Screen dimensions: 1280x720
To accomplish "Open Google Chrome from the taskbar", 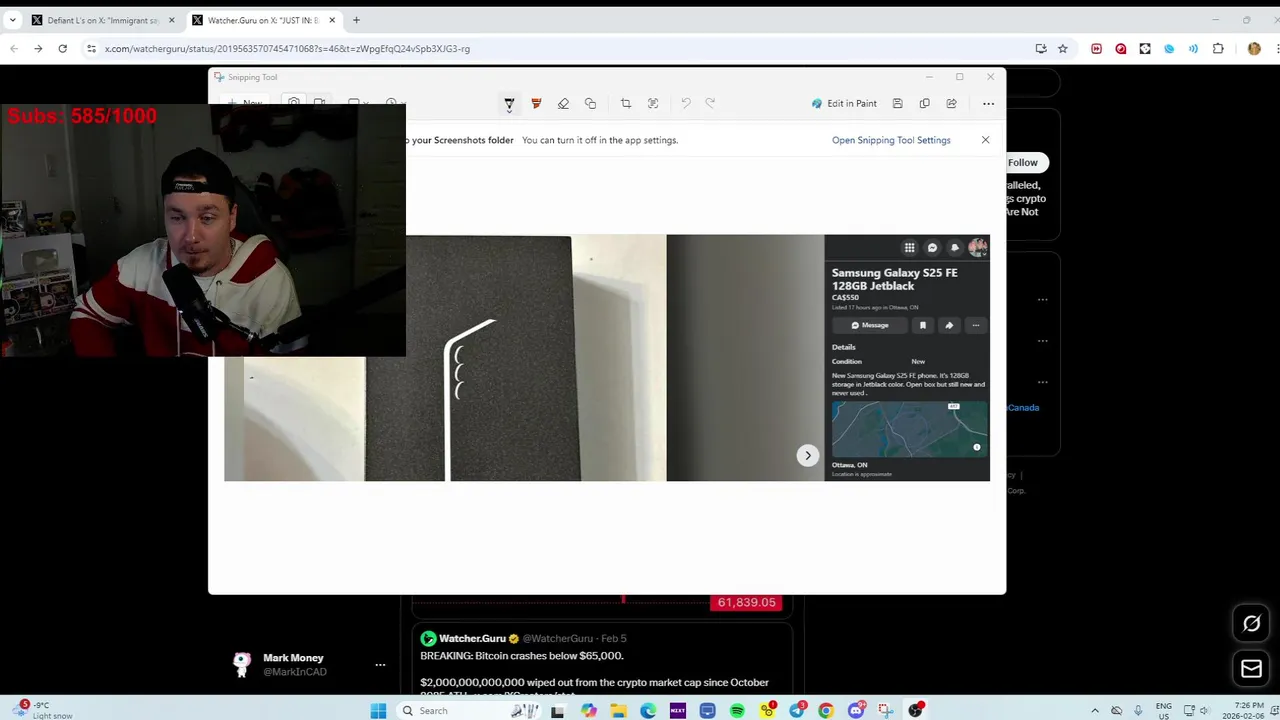I will tap(826, 711).
